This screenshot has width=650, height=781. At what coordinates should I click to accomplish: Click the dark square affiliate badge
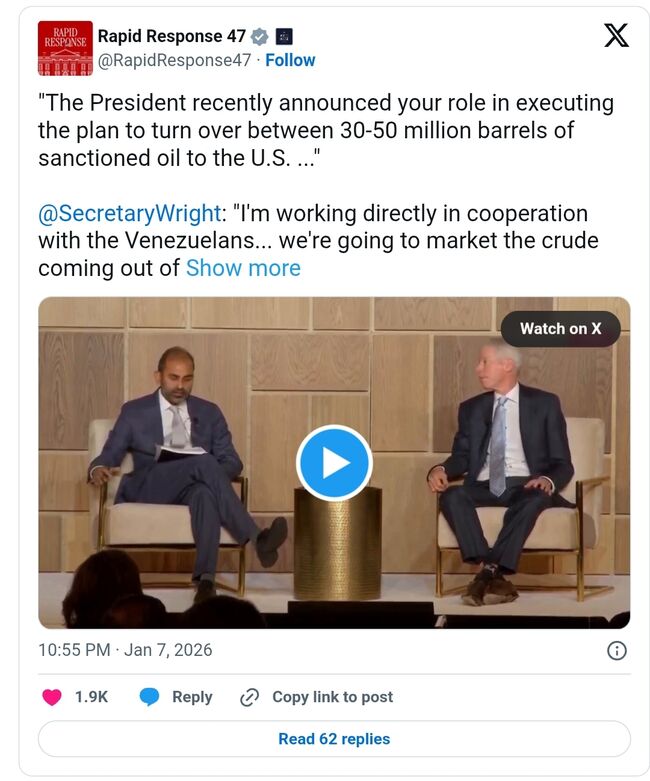[285, 36]
